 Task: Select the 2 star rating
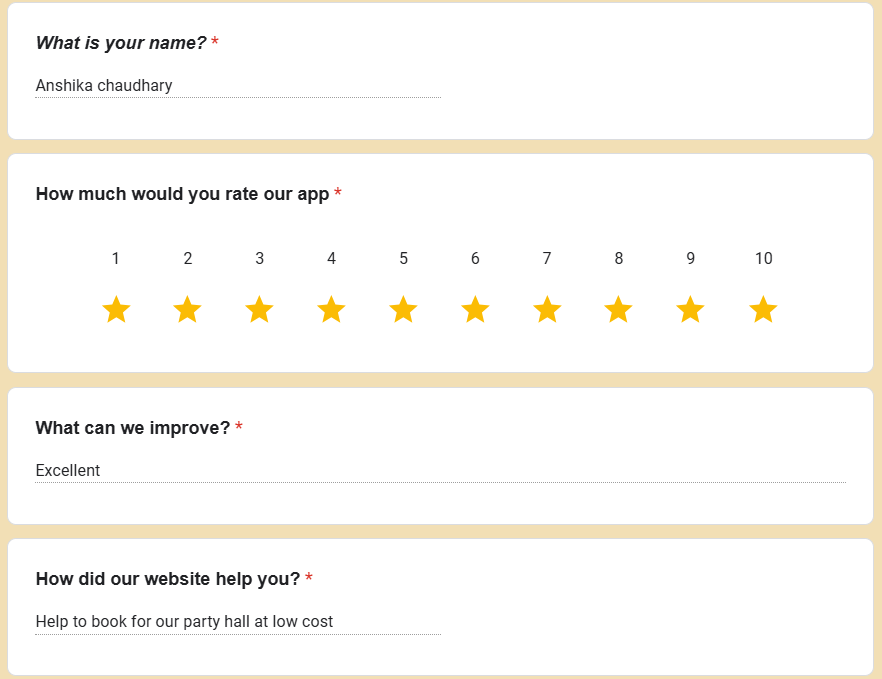pyautogui.click(x=188, y=310)
